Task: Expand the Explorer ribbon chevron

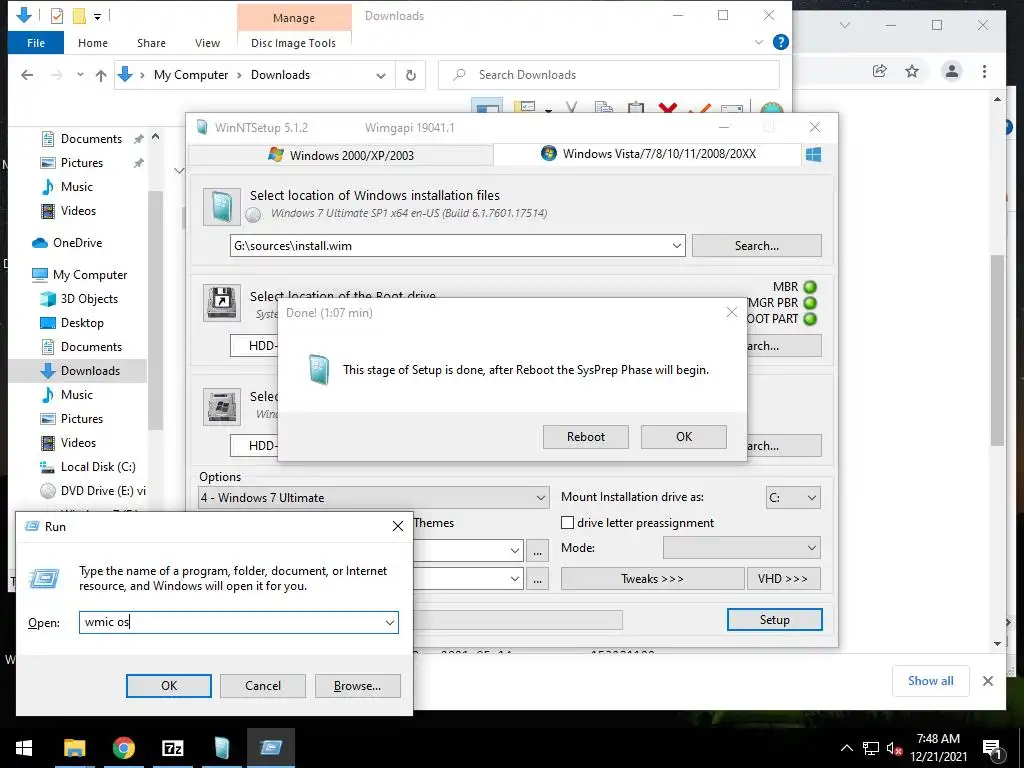Action: click(x=759, y=42)
